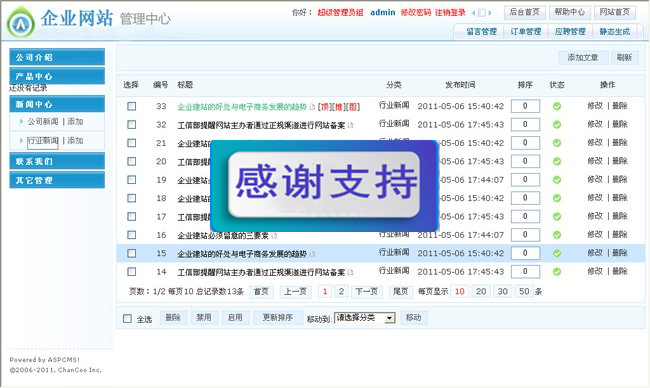650x388 pixels.
Task: Click the small page icon after article 15 title
Action: tap(312, 254)
